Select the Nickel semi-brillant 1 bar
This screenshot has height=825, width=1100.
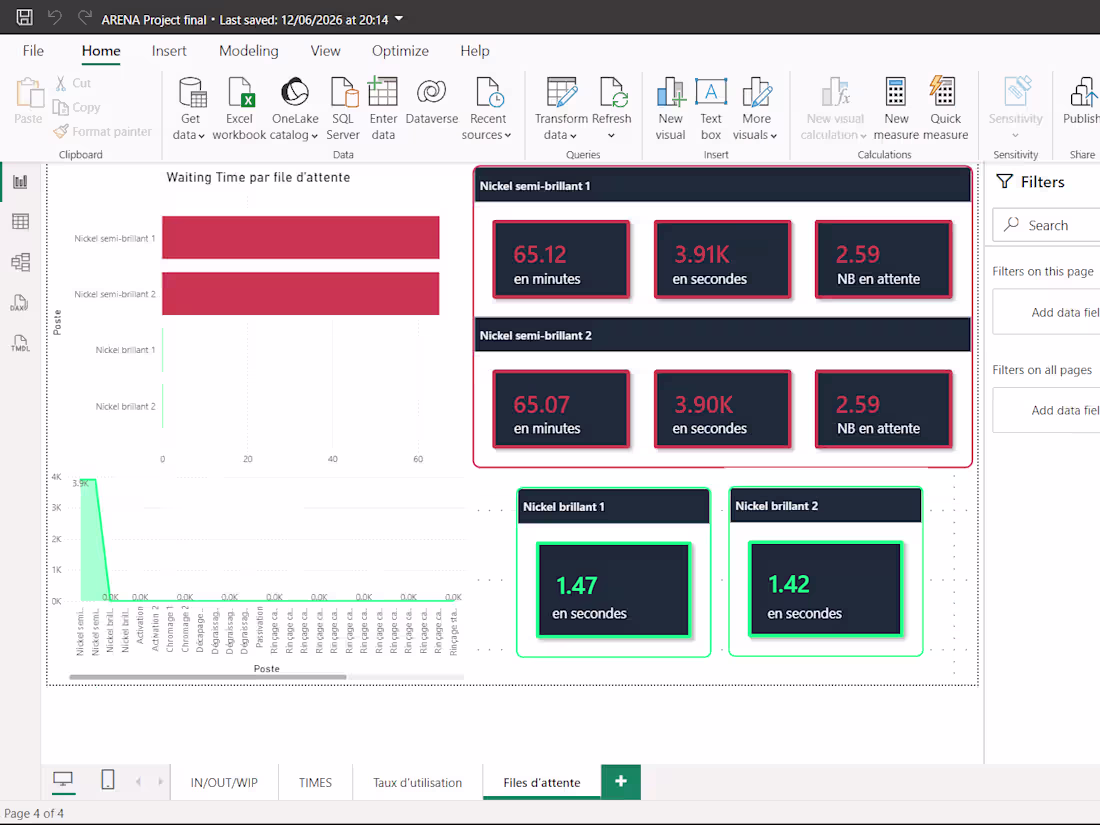[x=300, y=238]
